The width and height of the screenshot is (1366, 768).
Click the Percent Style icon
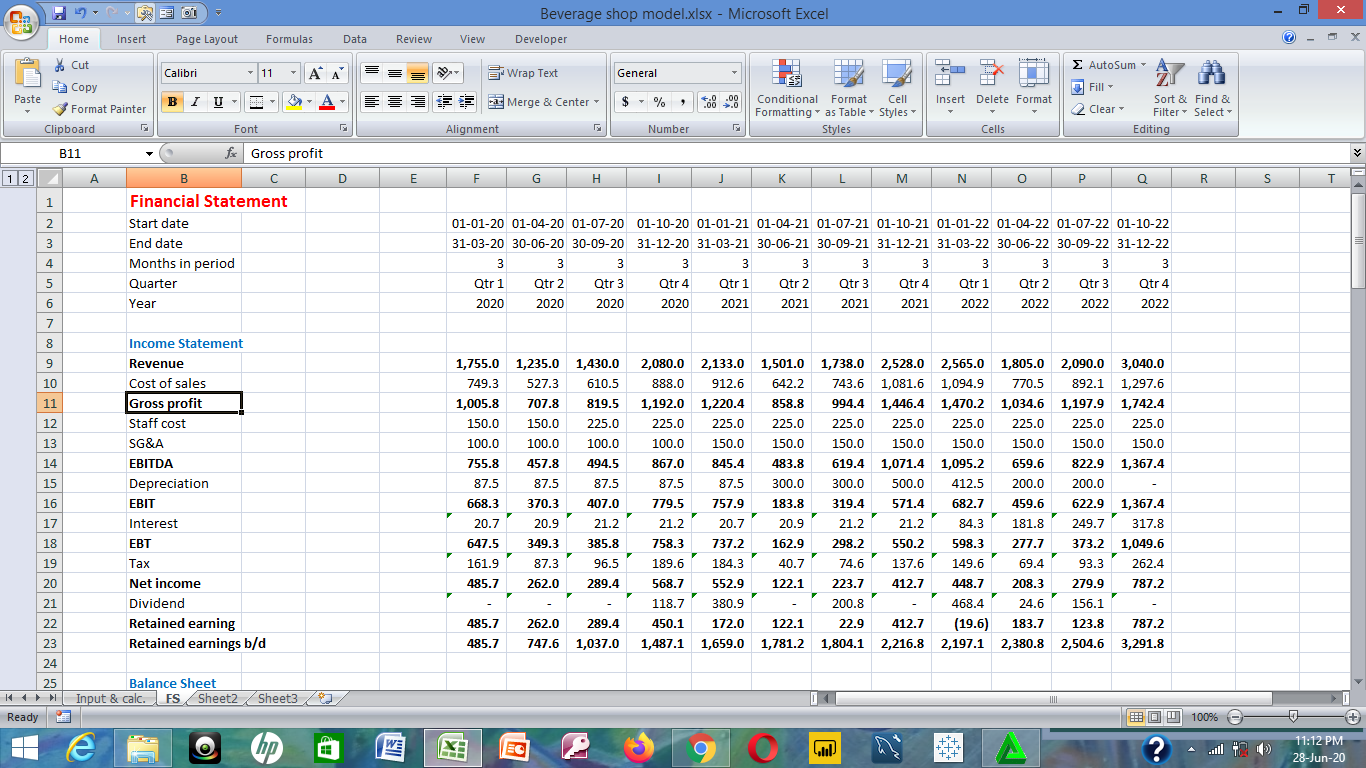point(659,102)
